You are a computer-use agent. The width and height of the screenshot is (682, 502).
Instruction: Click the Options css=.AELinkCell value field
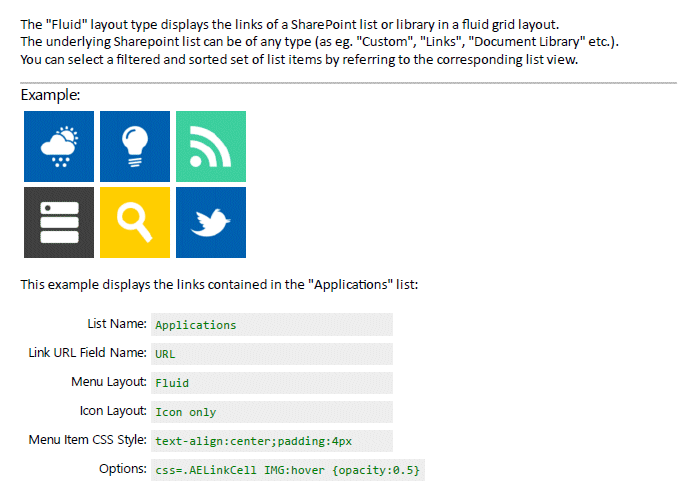(x=287, y=470)
